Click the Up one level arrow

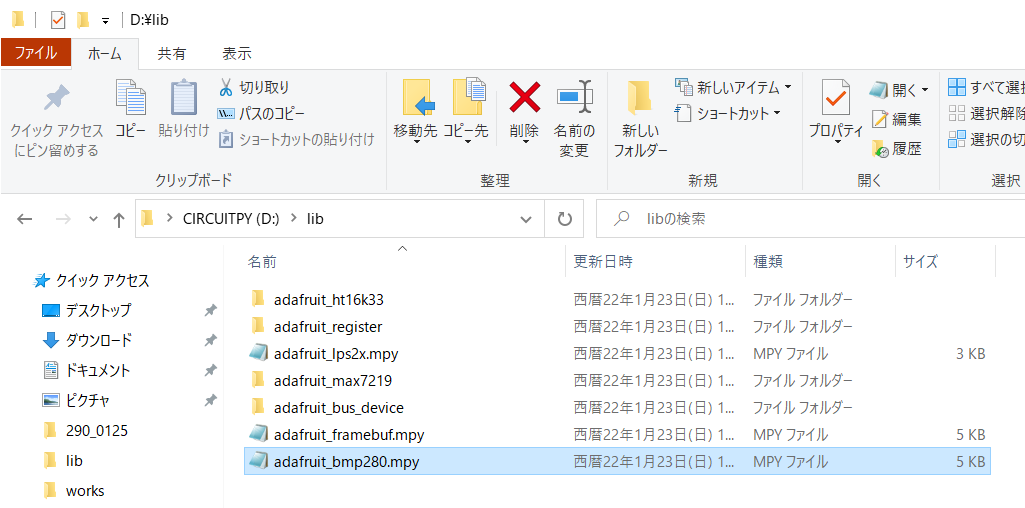[118, 220]
